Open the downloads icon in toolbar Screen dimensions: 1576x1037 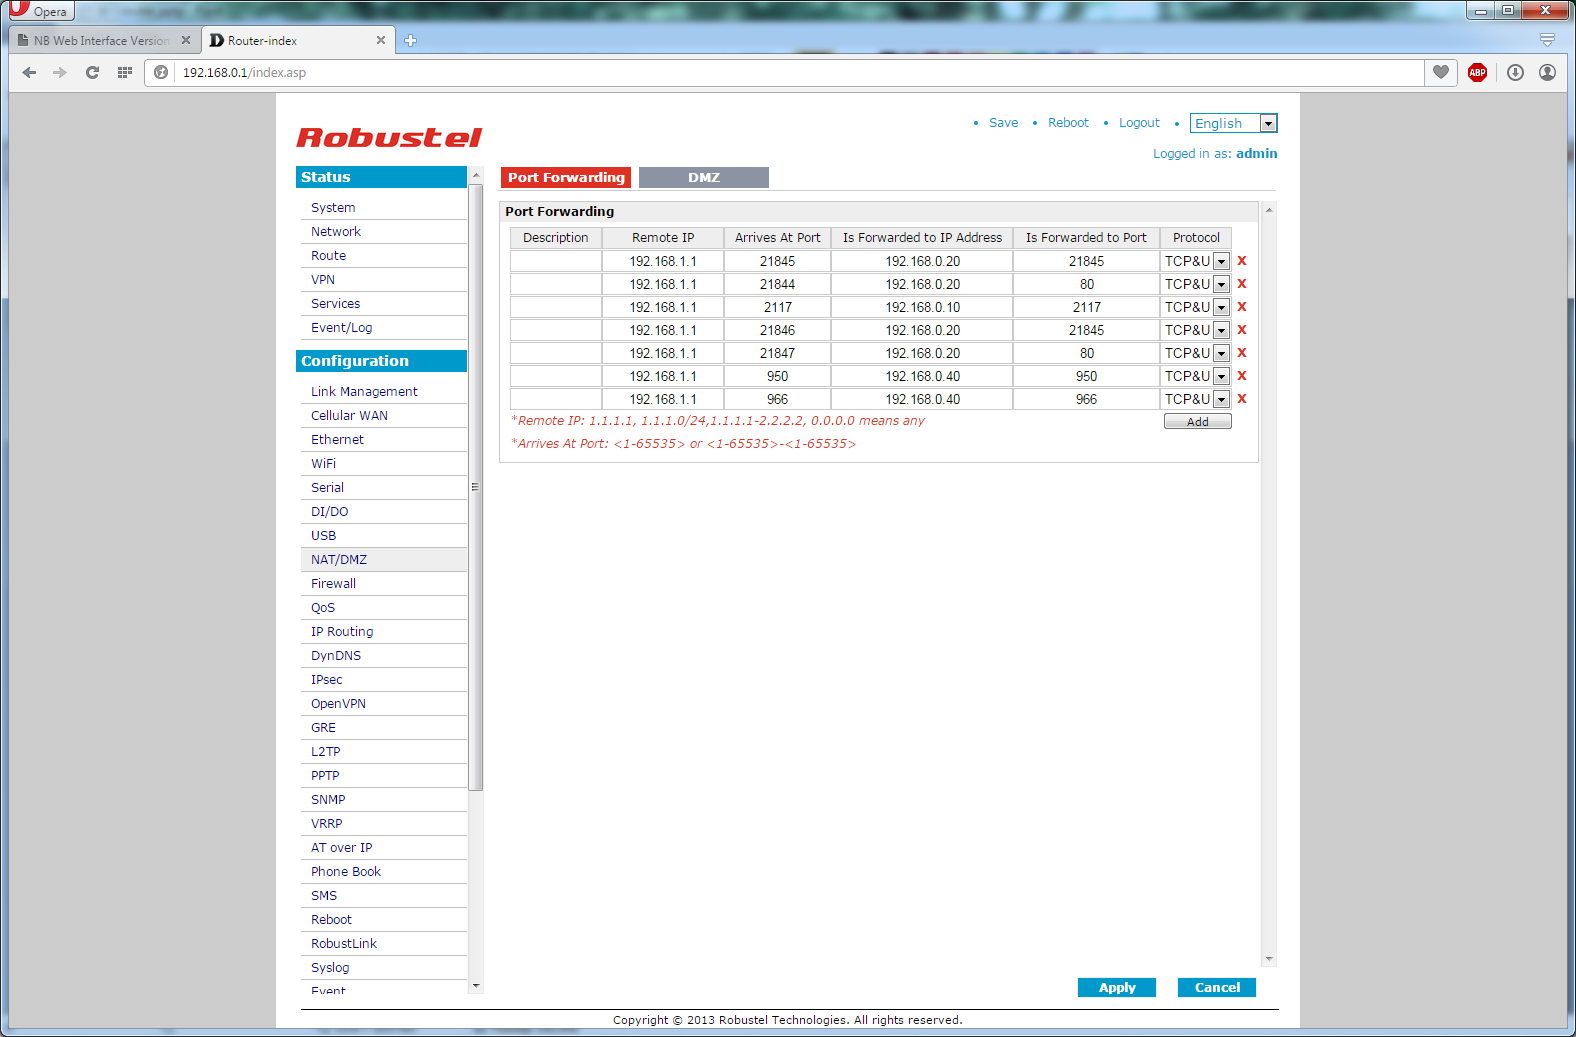[x=1515, y=72]
